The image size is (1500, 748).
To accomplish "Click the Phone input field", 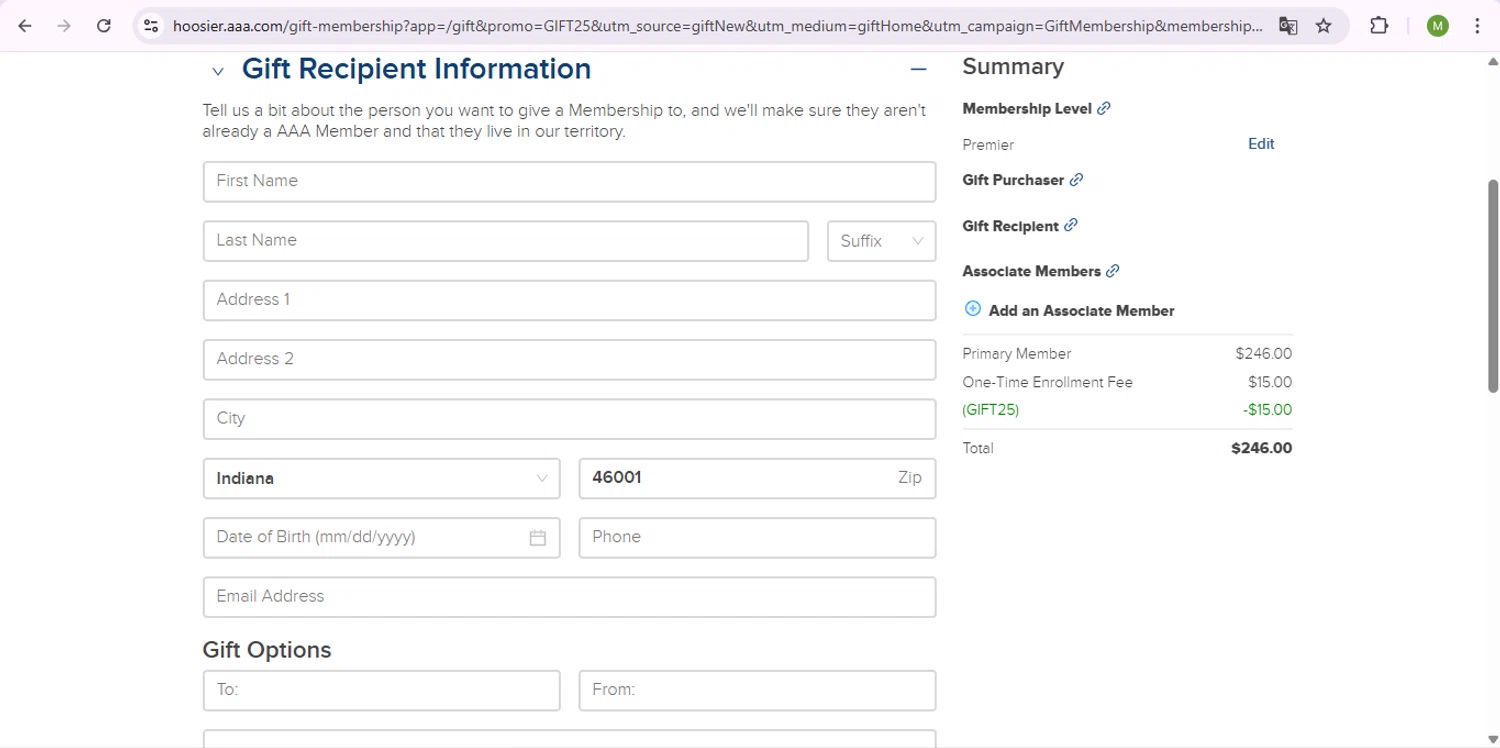I will click(x=757, y=537).
